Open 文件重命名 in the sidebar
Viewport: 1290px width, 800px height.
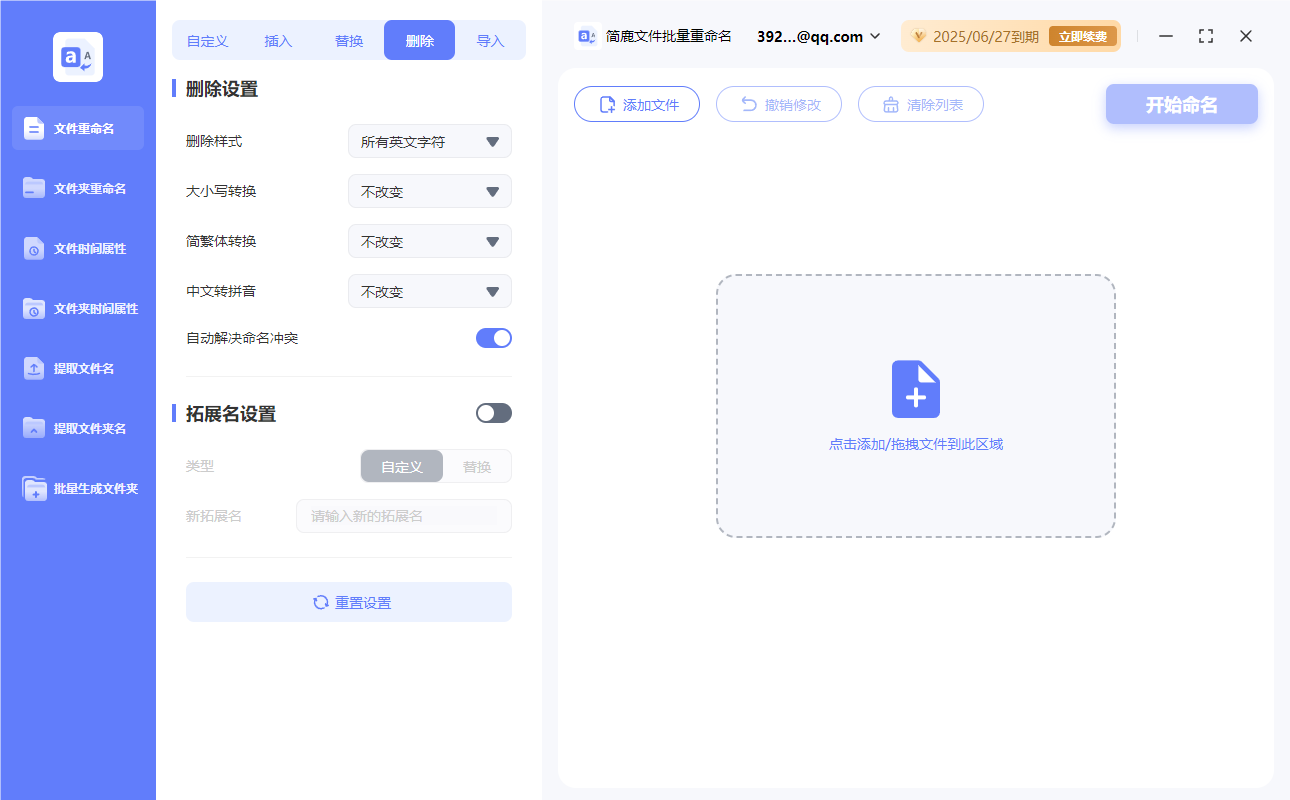pos(77,128)
